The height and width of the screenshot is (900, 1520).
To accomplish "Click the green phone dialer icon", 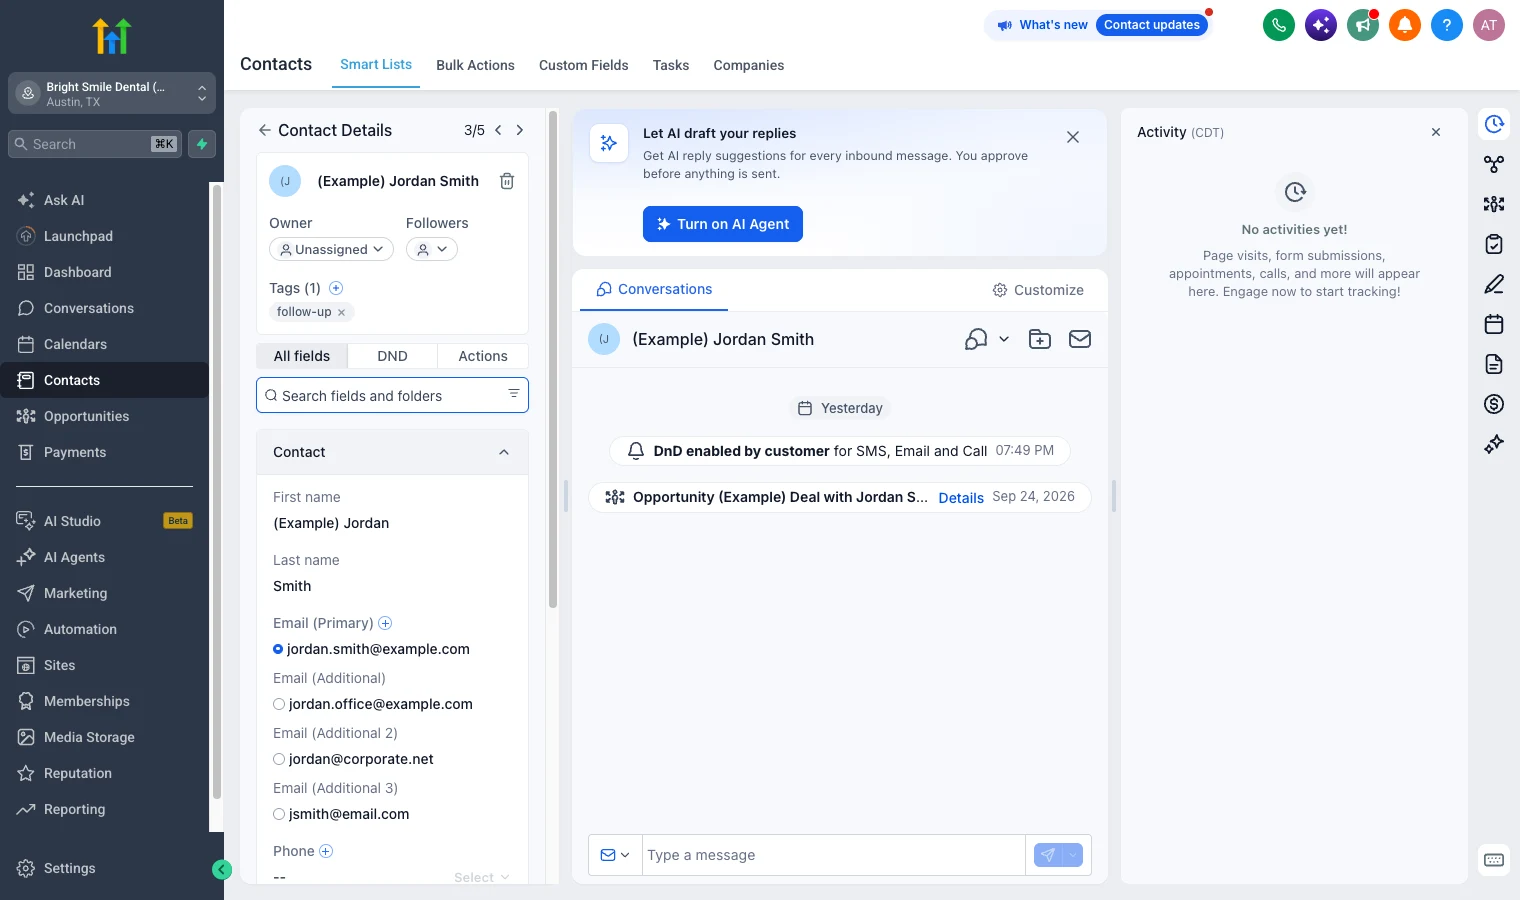I will tap(1279, 25).
